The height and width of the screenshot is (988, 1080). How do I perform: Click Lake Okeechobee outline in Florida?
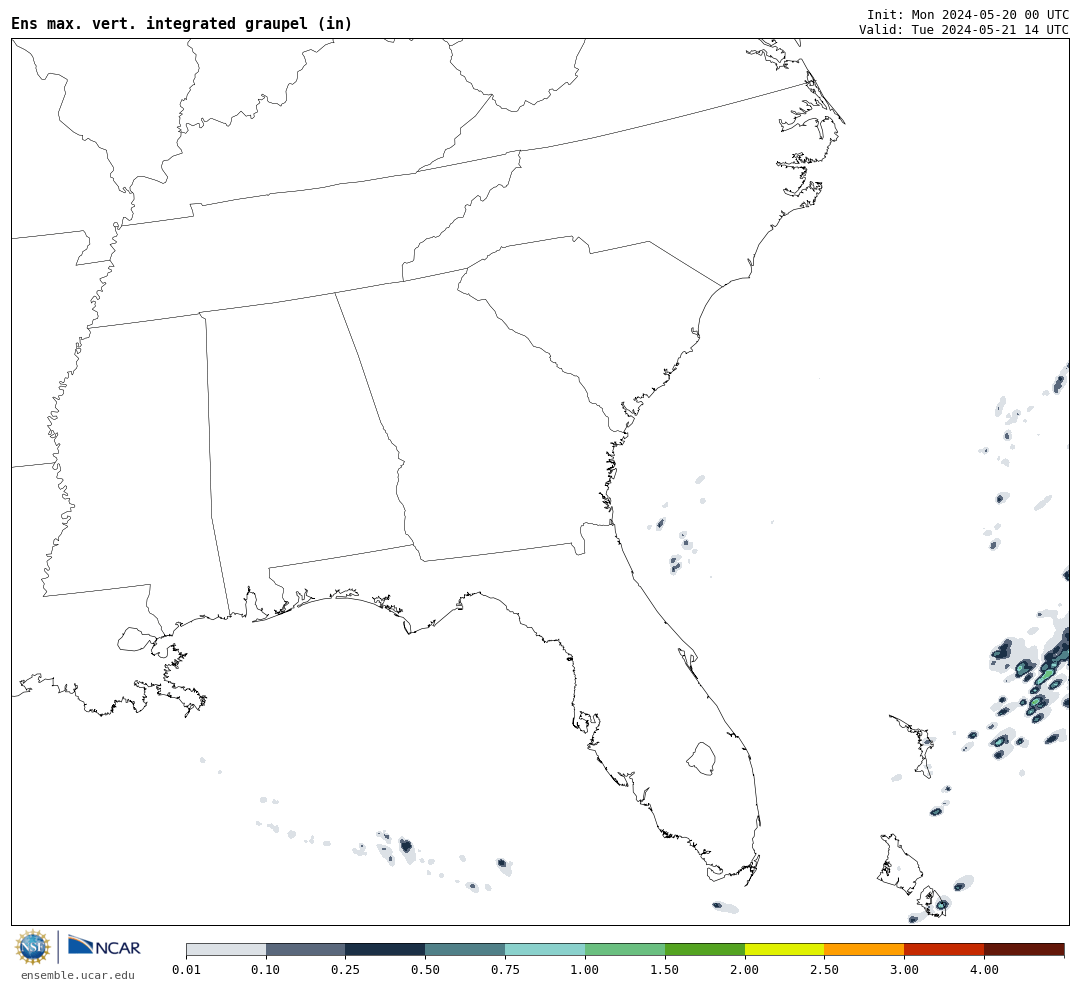click(701, 759)
